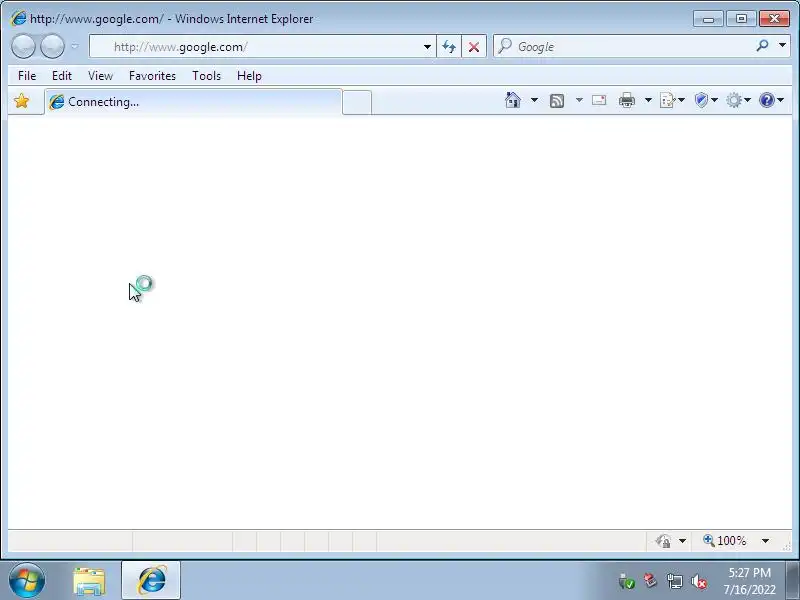
Task: Select the Connecting... tab
Action: pyautogui.click(x=193, y=102)
